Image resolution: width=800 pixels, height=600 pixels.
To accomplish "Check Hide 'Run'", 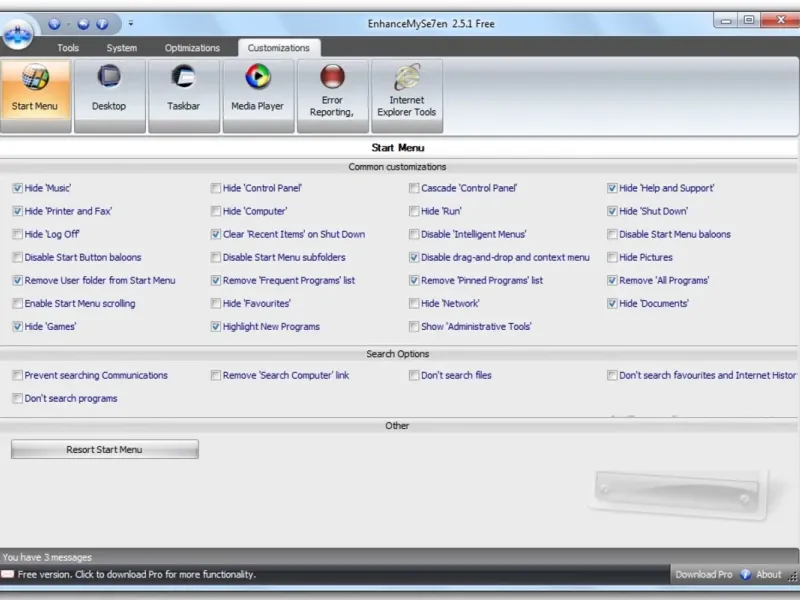I will click(414, 211).
